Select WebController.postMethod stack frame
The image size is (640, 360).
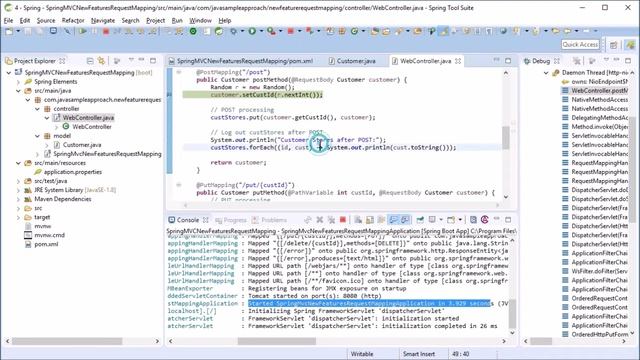[599, 91]
